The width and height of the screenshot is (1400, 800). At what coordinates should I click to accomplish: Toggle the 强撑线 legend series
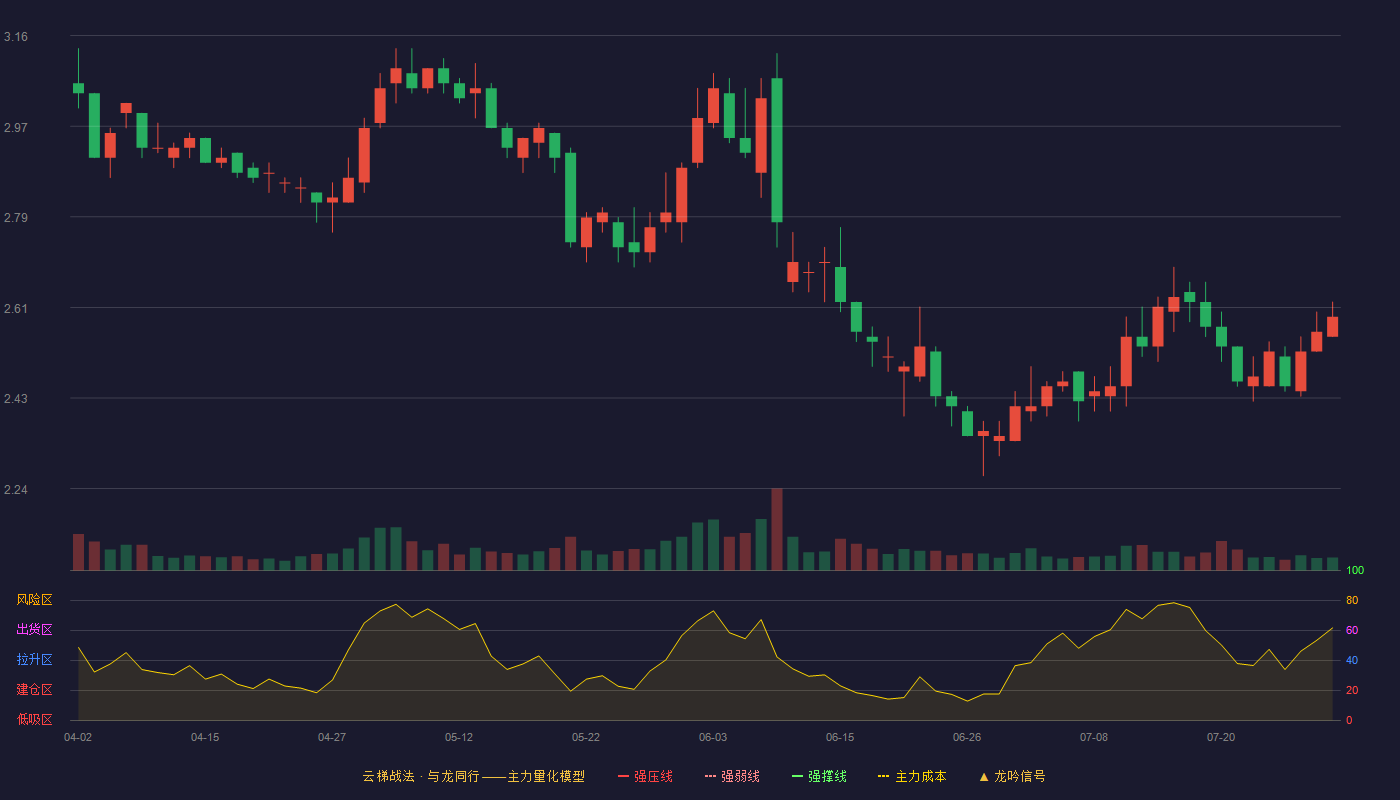[819, 776]
